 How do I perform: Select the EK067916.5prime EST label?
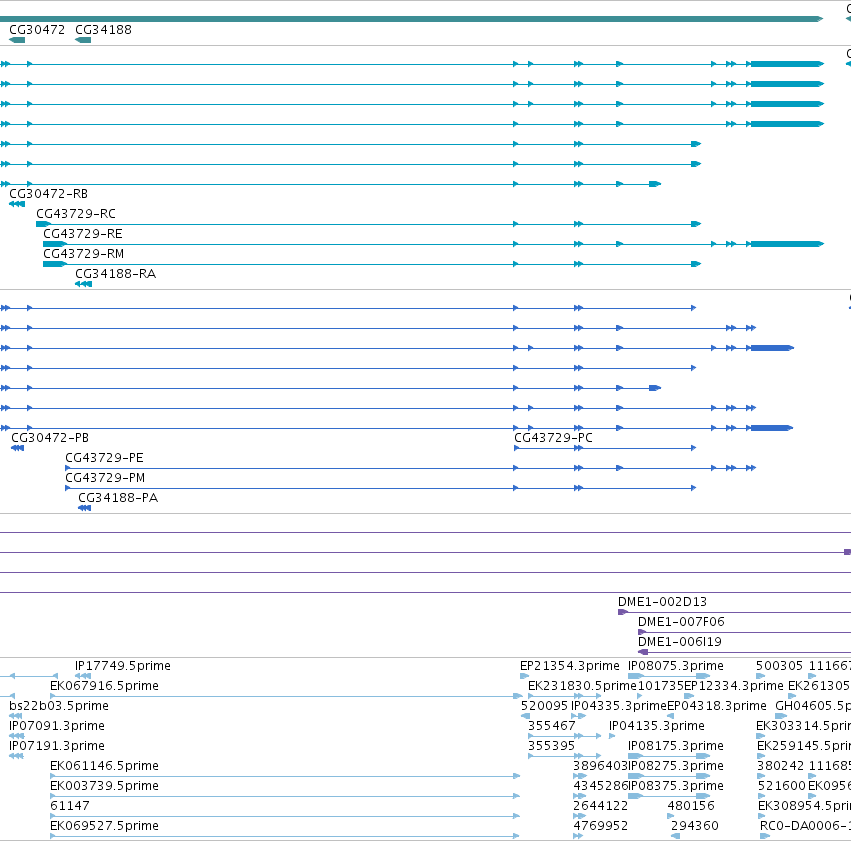pyautogui.click(x=104, y=686)
